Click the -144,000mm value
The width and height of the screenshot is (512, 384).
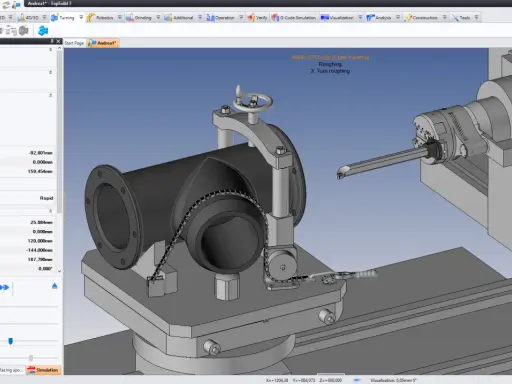pos(39,250)
